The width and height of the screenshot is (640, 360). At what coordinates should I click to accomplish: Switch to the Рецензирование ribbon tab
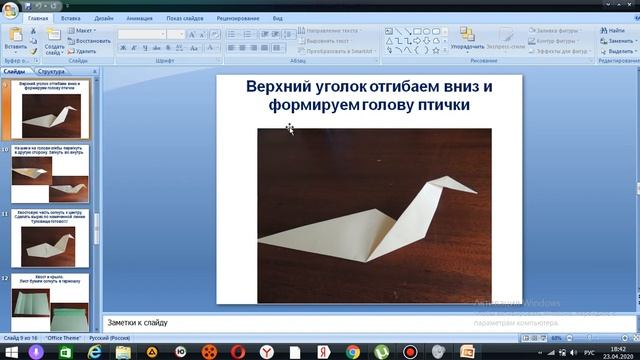pos(238,18)
